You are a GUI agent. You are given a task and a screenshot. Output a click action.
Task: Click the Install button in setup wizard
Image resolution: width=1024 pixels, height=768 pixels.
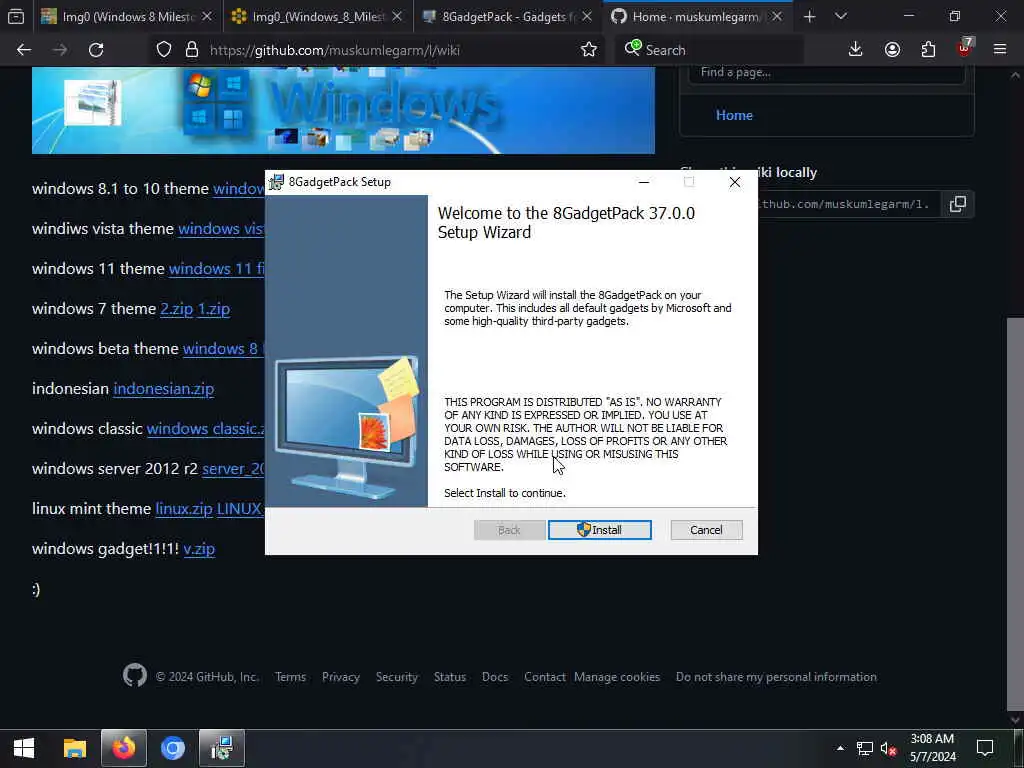click(x=600, y=530)
